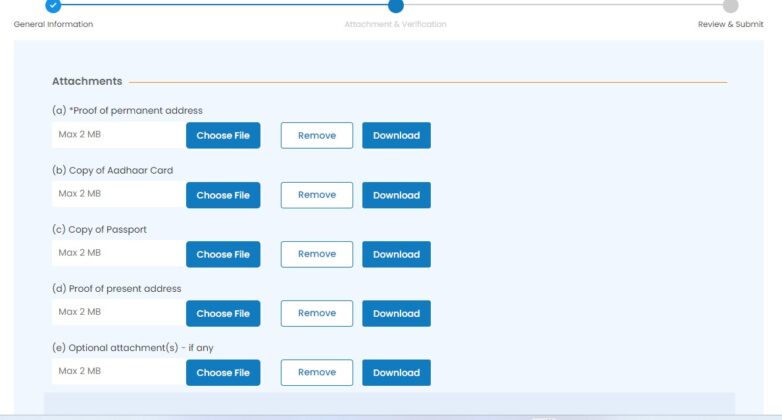This screenshot has height=420, width=782.
Task: Download the Copy of Passport file
Action: point(396,254)
